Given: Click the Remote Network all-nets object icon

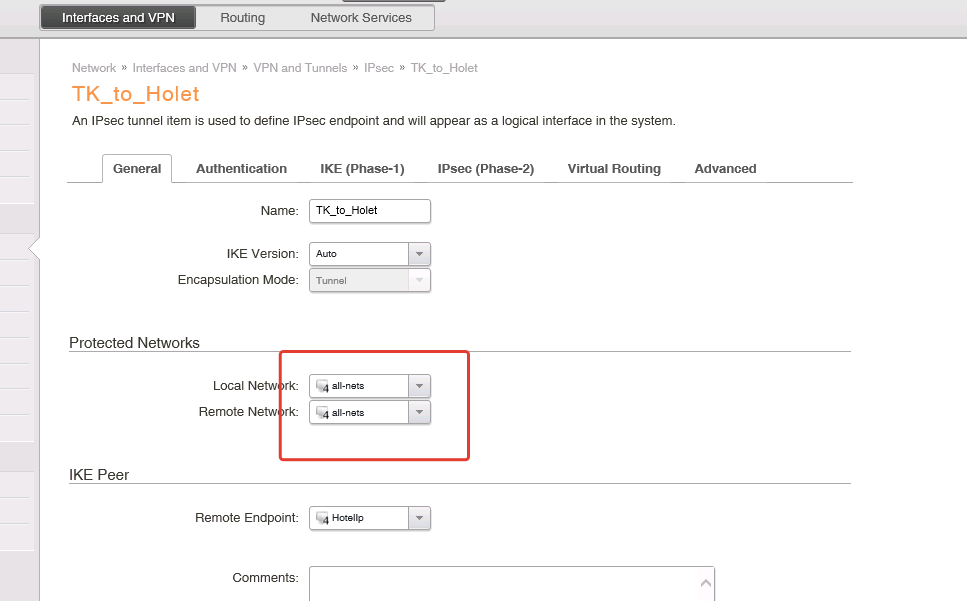Looking at the screenshot, I should [322, 413].
